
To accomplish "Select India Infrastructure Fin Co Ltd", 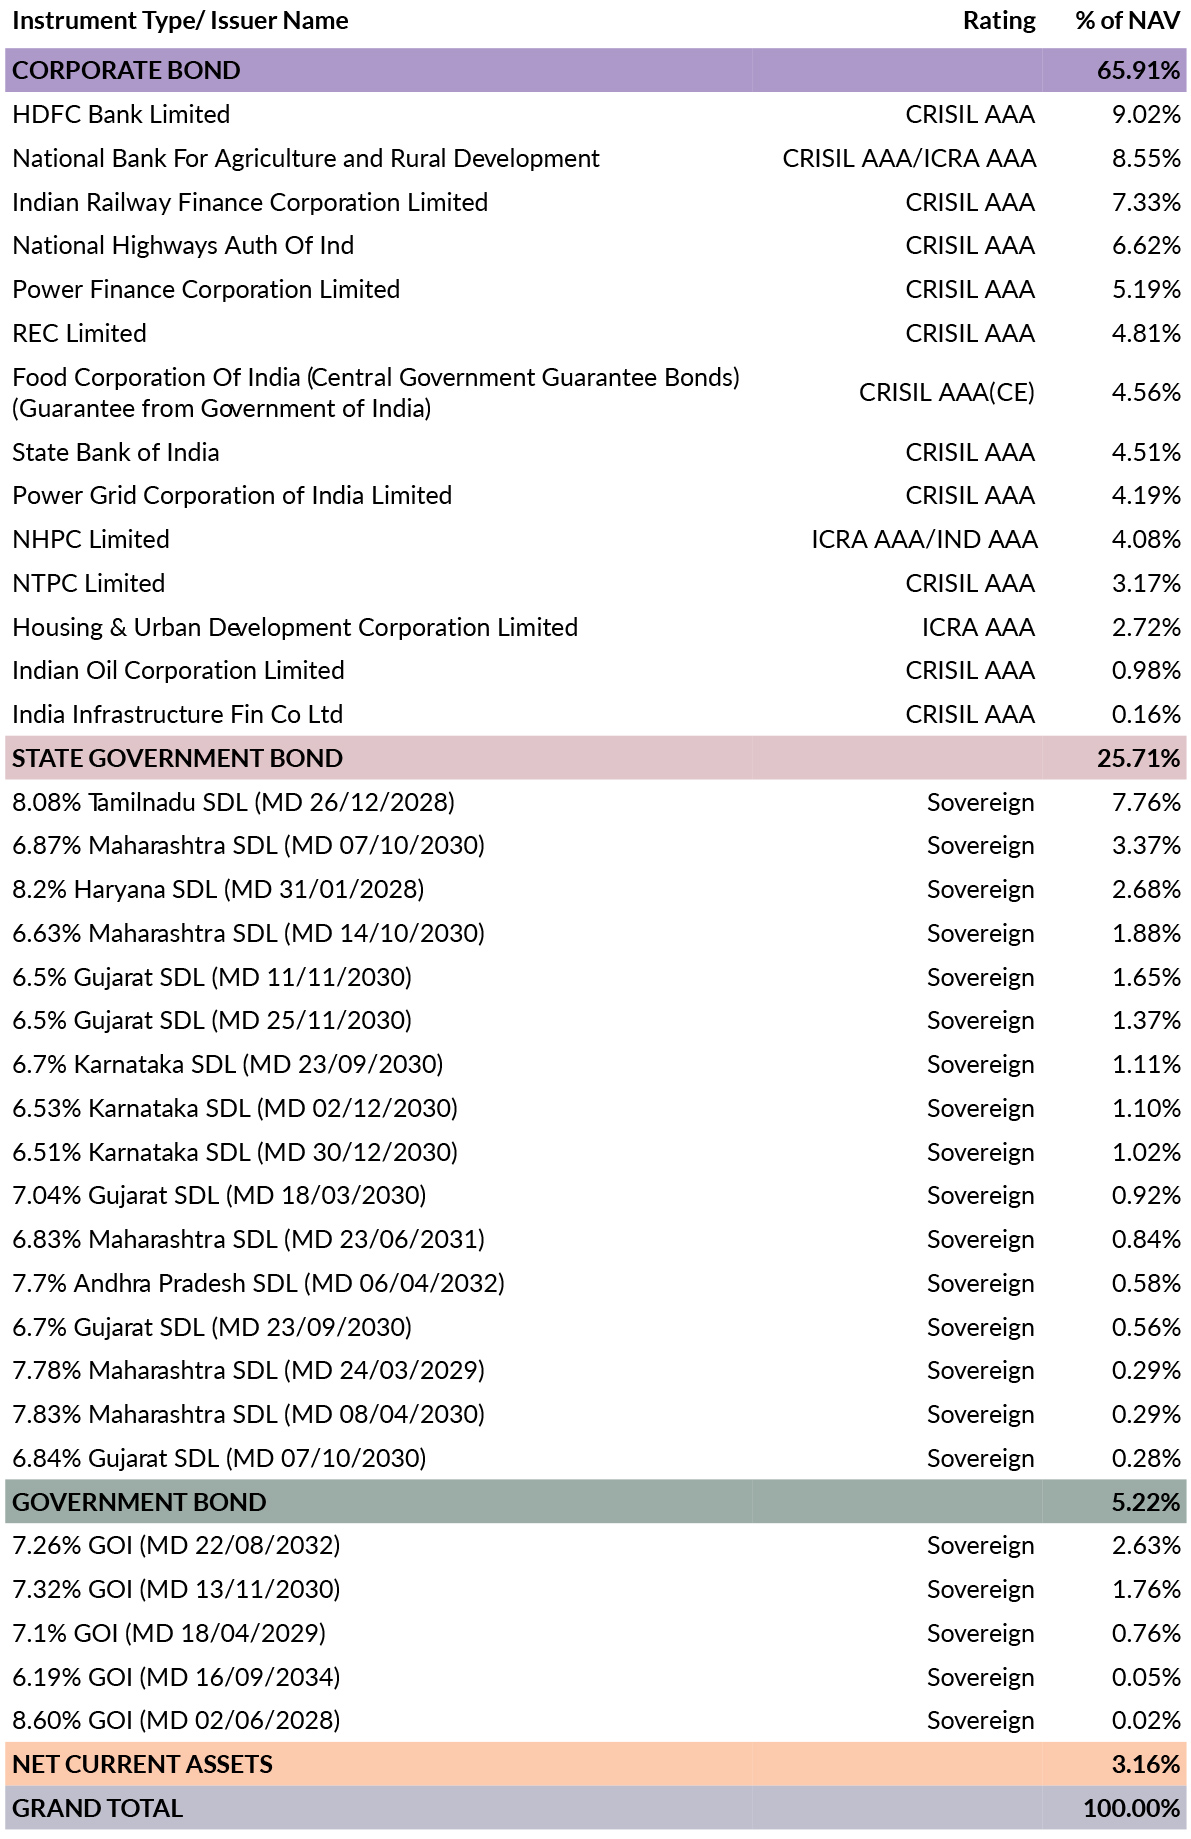I will click(x=177, y=715).
